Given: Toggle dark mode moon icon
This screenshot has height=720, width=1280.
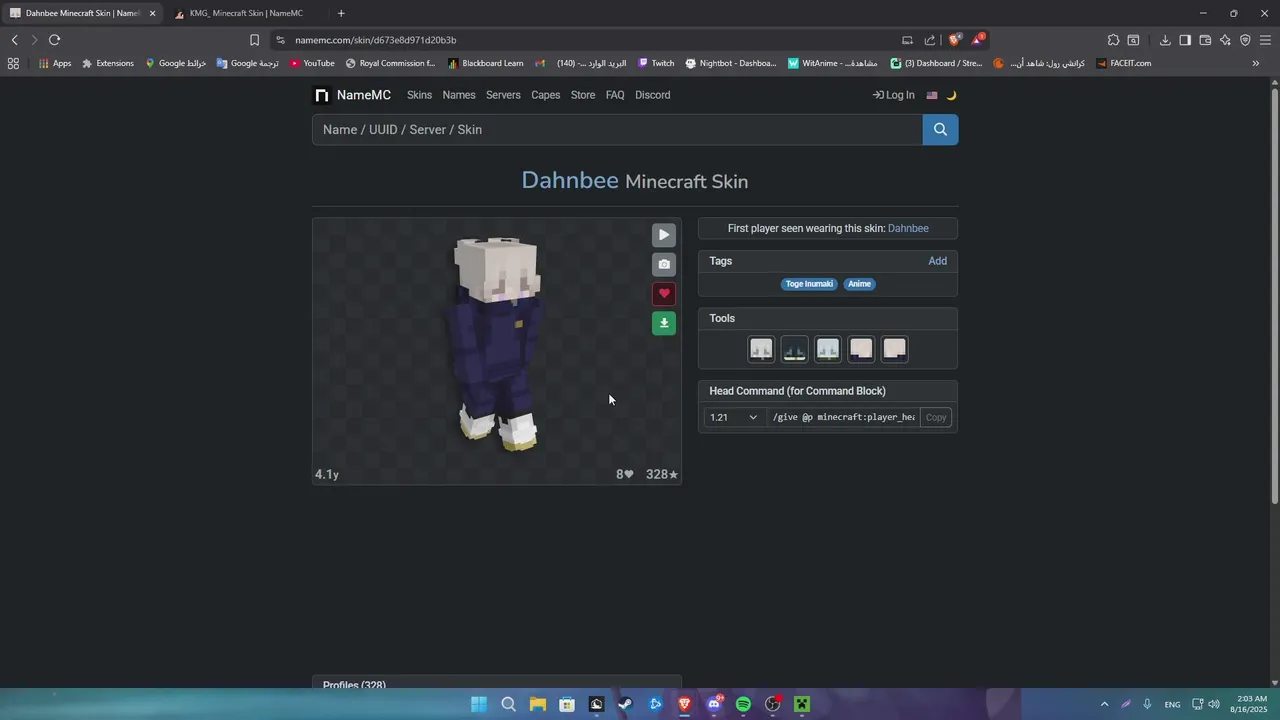Looking at the screenshot, I should pyautogui.click(x=951, y=95).
